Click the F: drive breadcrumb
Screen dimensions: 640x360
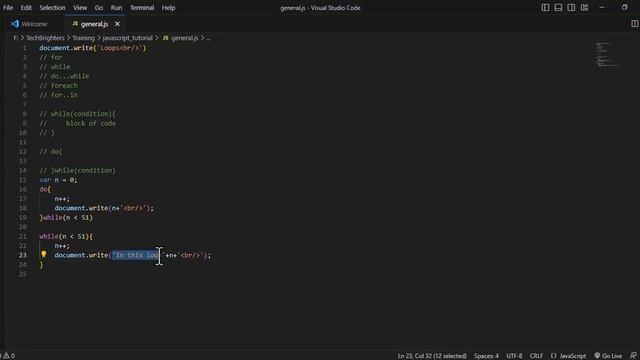click(x=16, y=38)
